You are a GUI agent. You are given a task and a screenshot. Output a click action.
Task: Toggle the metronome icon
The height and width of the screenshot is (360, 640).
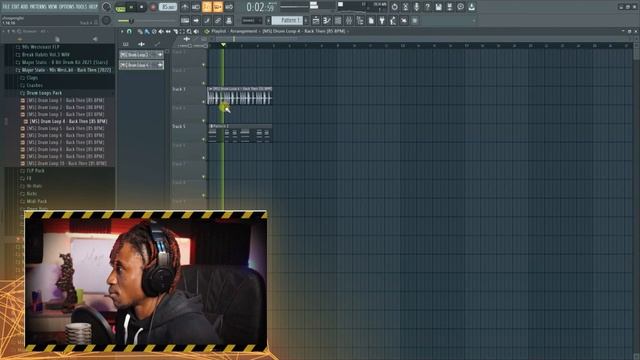tap(185, 7)
